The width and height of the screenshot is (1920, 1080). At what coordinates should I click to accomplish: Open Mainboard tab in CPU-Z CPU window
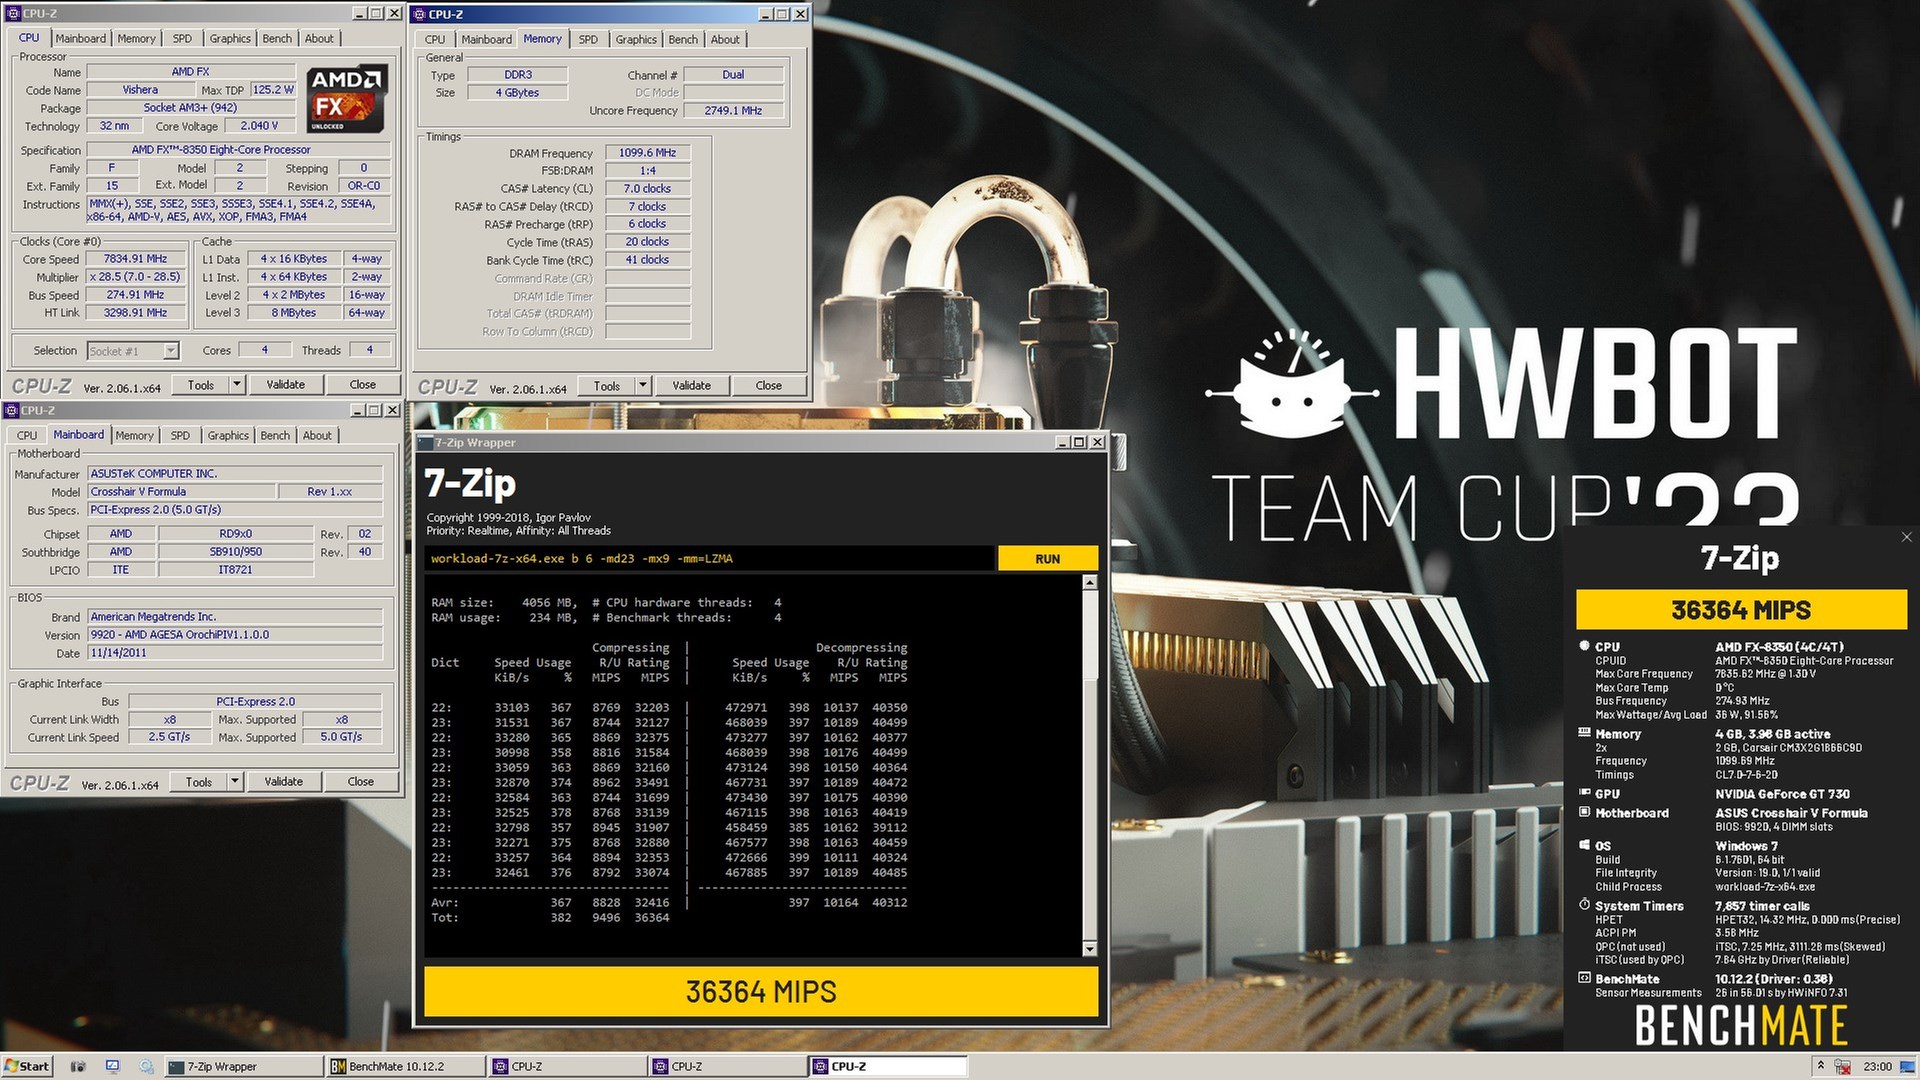[80, 38]
